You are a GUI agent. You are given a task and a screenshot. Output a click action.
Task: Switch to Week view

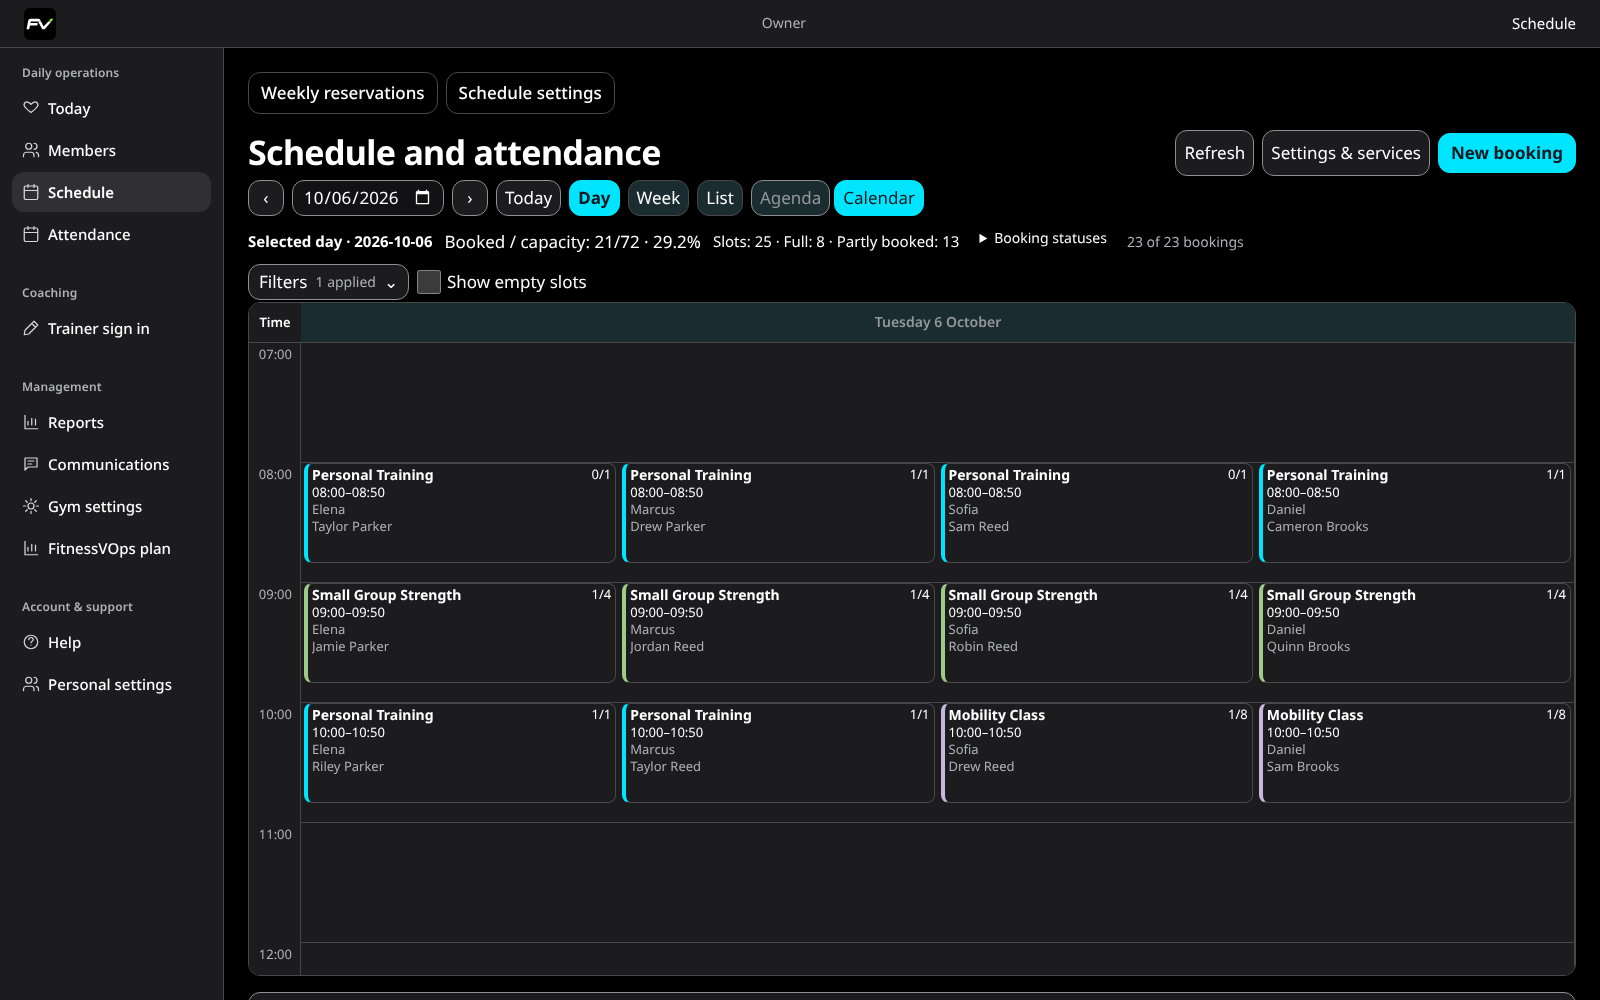pos(658,198)
